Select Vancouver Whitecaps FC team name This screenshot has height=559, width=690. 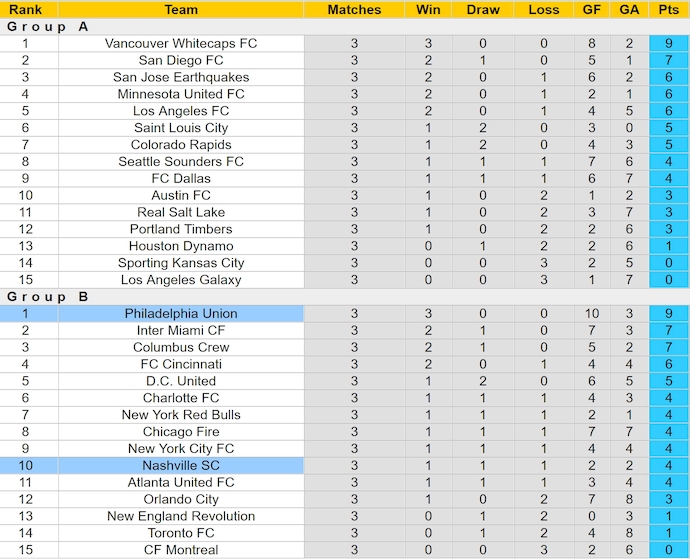[181, 43]
